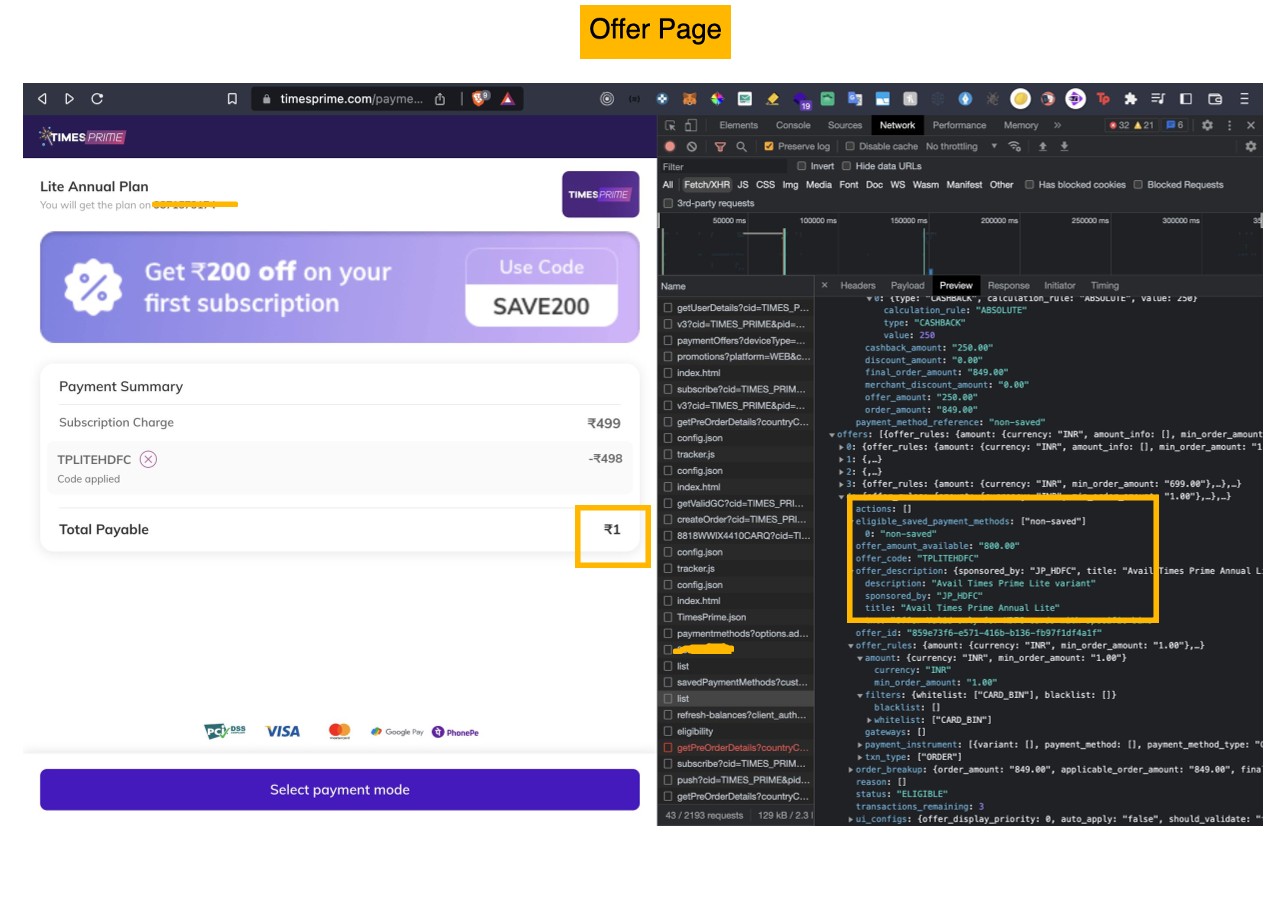Open the No throttling dropdown
This screenshot has width=1286, height=909.
pyautogui.click(x=961, y=146)
